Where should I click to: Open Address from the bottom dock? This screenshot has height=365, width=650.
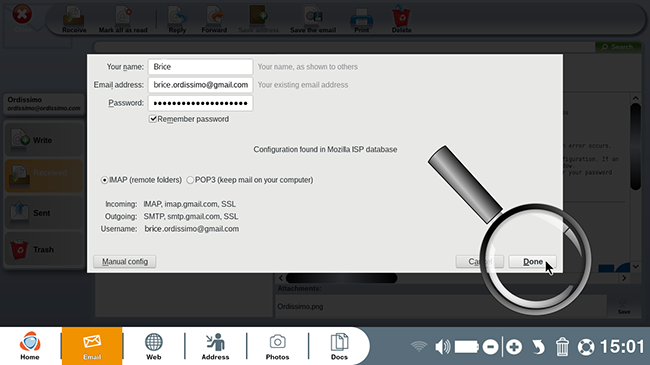click(215, 346)
